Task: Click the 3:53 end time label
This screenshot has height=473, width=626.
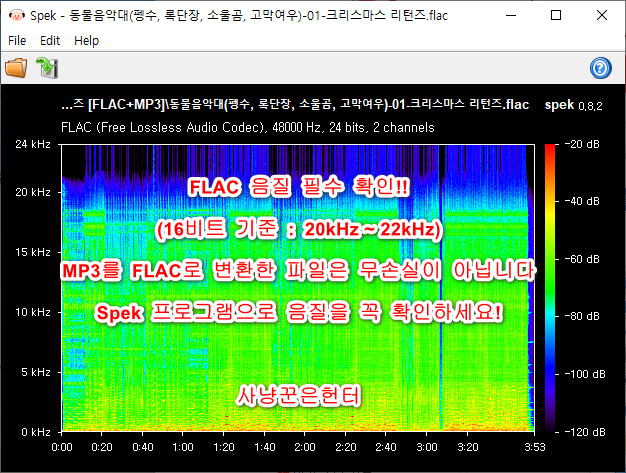Action: (535, 447)
